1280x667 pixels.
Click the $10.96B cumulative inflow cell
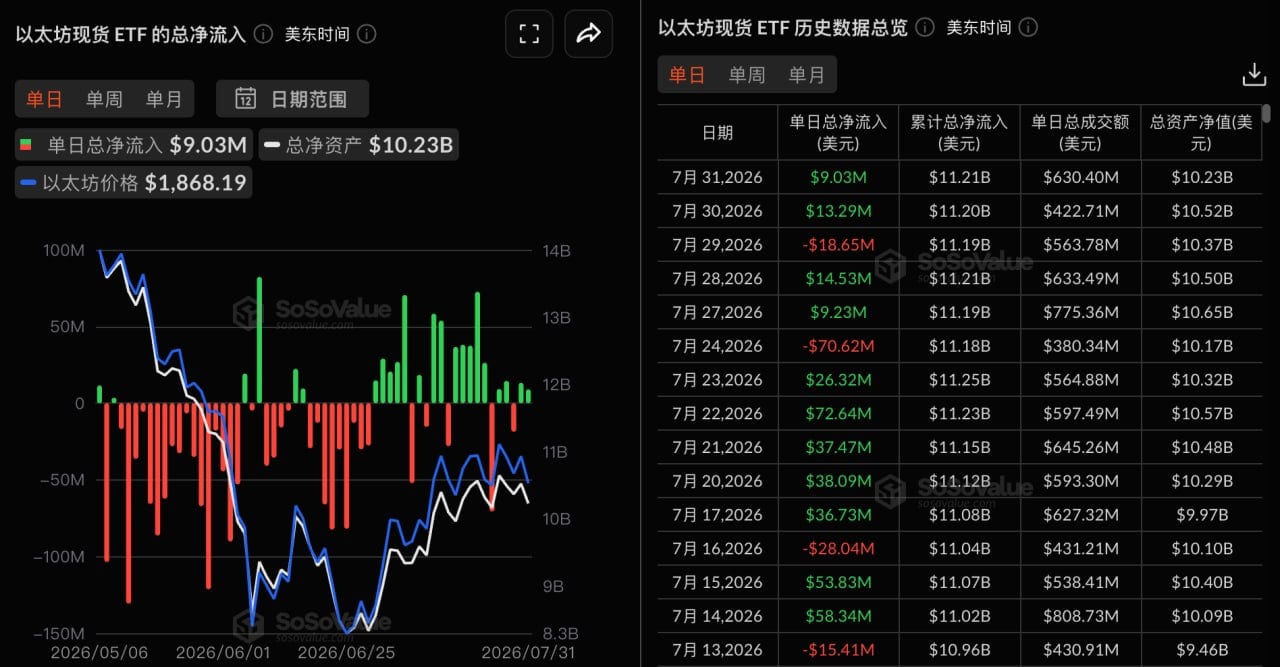[x=959, y=649]
